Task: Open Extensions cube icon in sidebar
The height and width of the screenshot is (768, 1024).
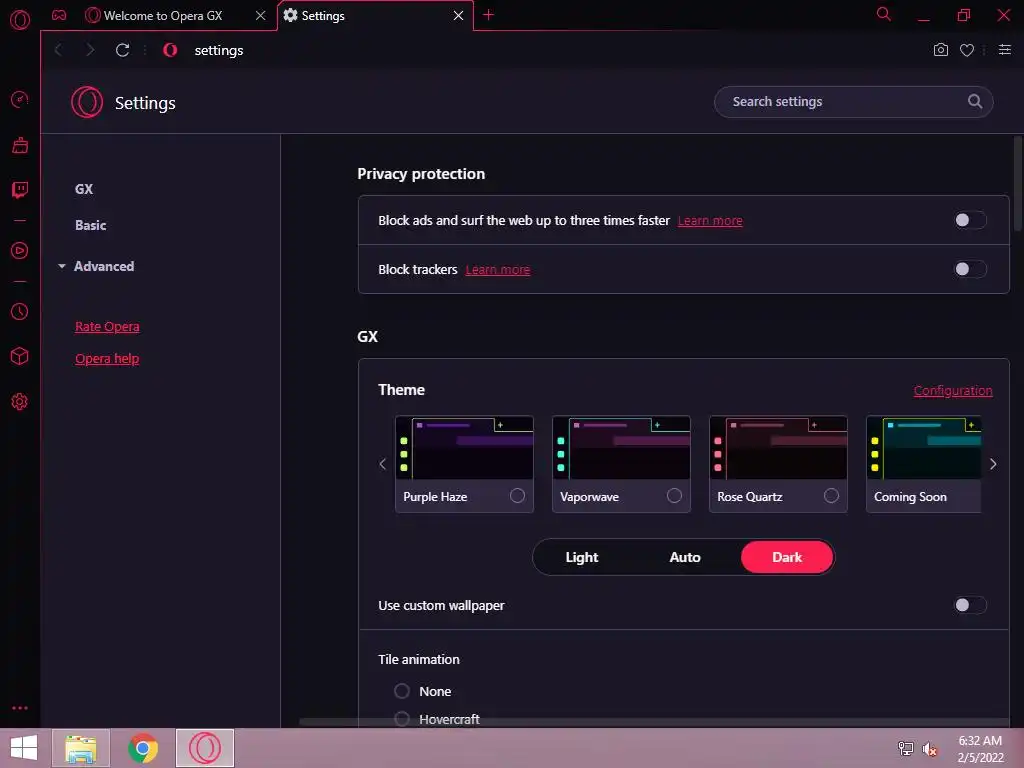Action: (20, 356)
